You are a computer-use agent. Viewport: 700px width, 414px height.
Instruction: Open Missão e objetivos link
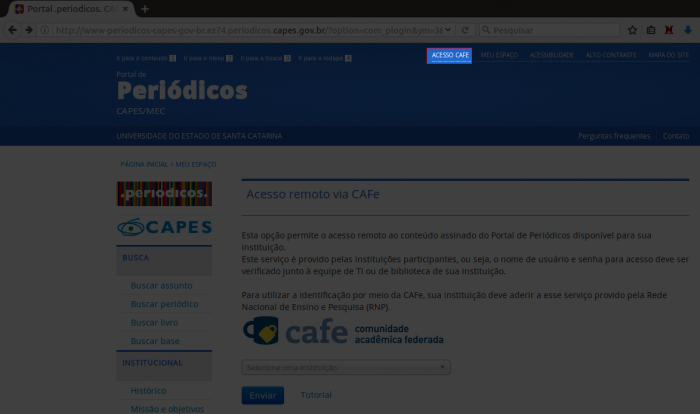[x=167, y=409]
